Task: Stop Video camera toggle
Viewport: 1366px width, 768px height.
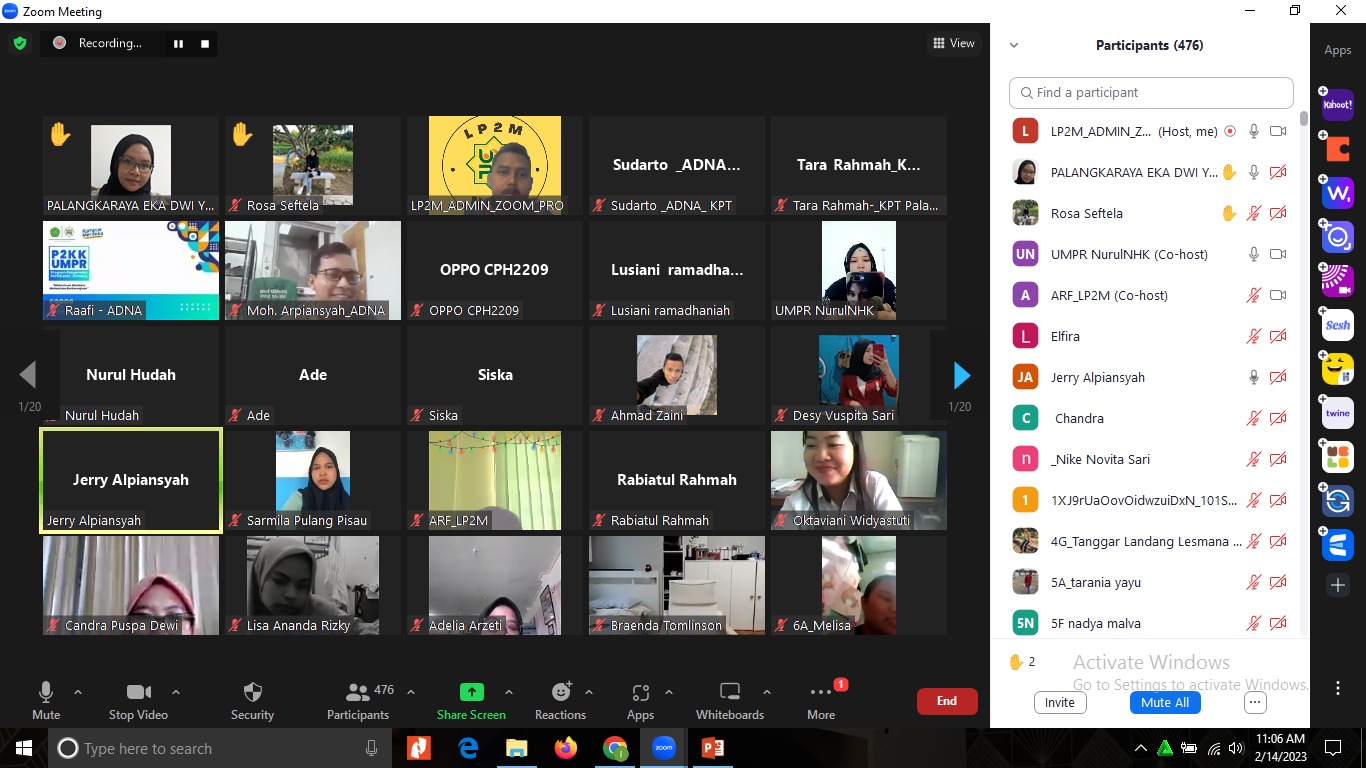Action: (x=138, y=699)
